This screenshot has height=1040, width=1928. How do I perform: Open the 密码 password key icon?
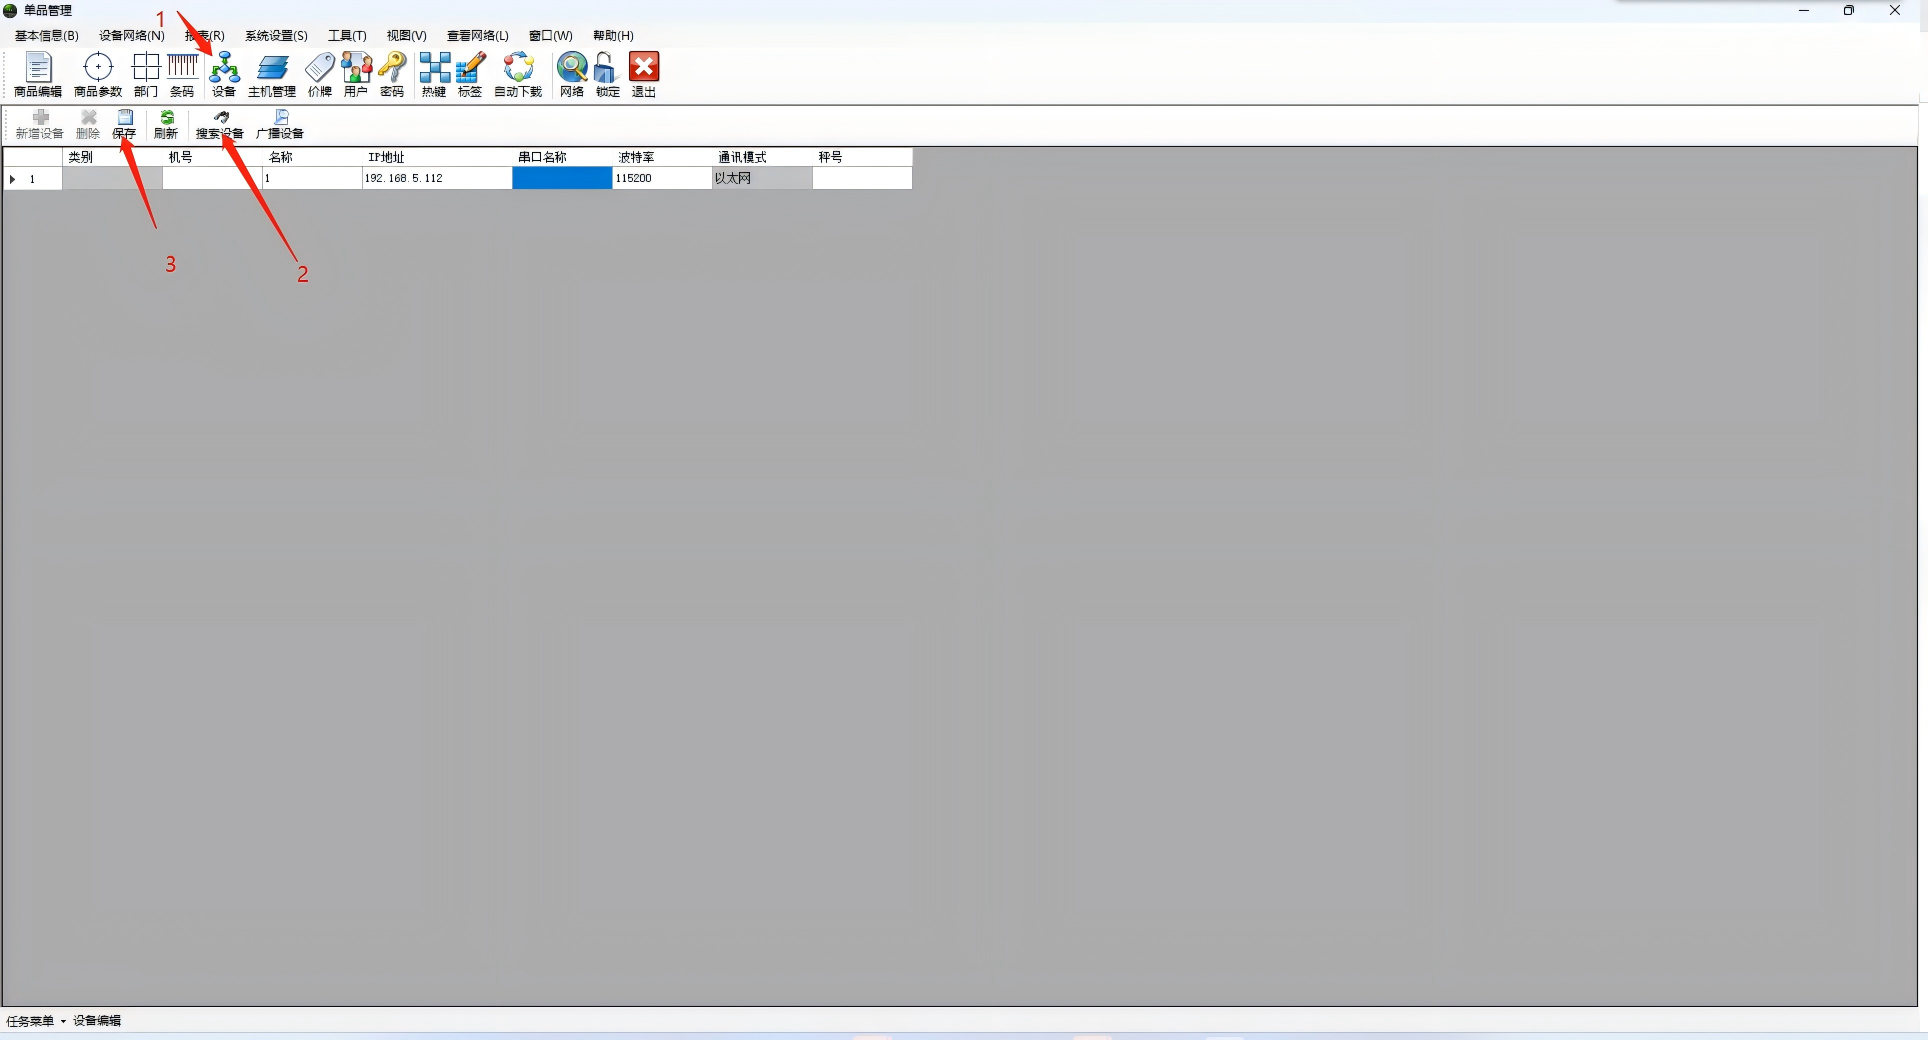[392, 75]
